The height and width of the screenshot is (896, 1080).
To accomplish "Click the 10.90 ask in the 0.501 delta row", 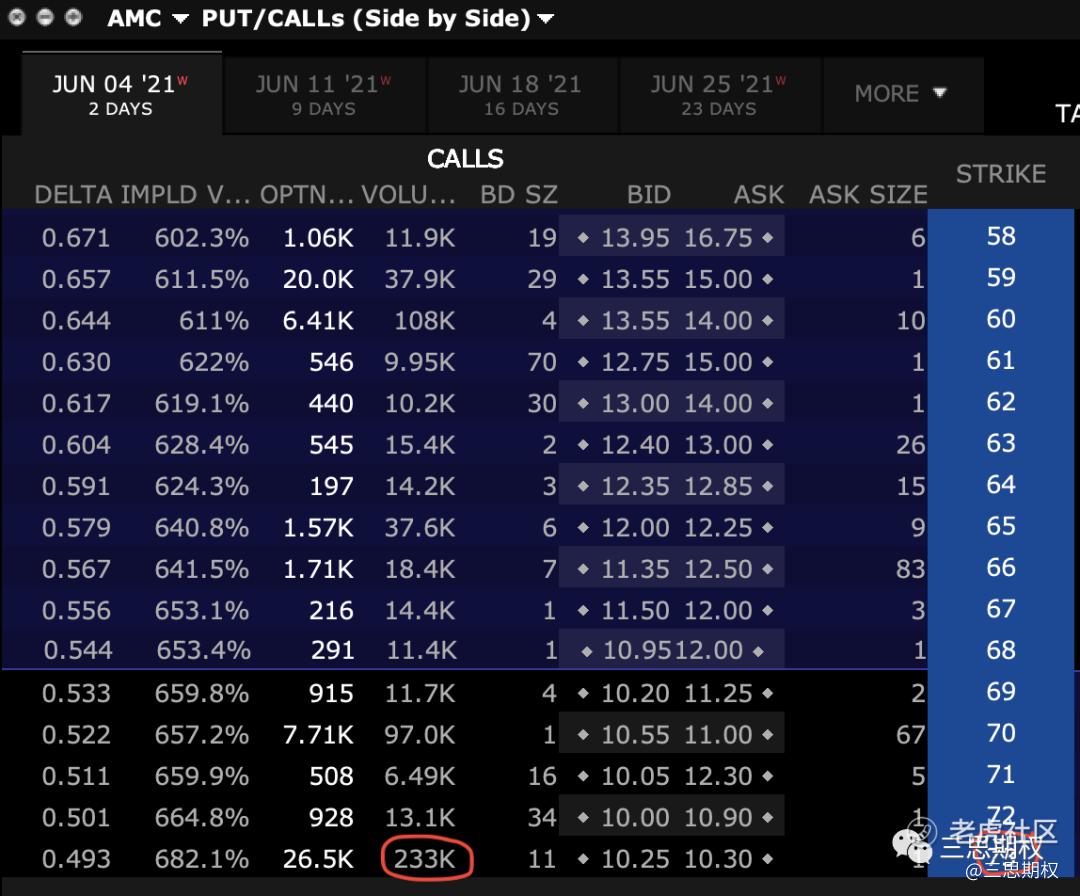I will pyautogui.click(x=718, y=817).
